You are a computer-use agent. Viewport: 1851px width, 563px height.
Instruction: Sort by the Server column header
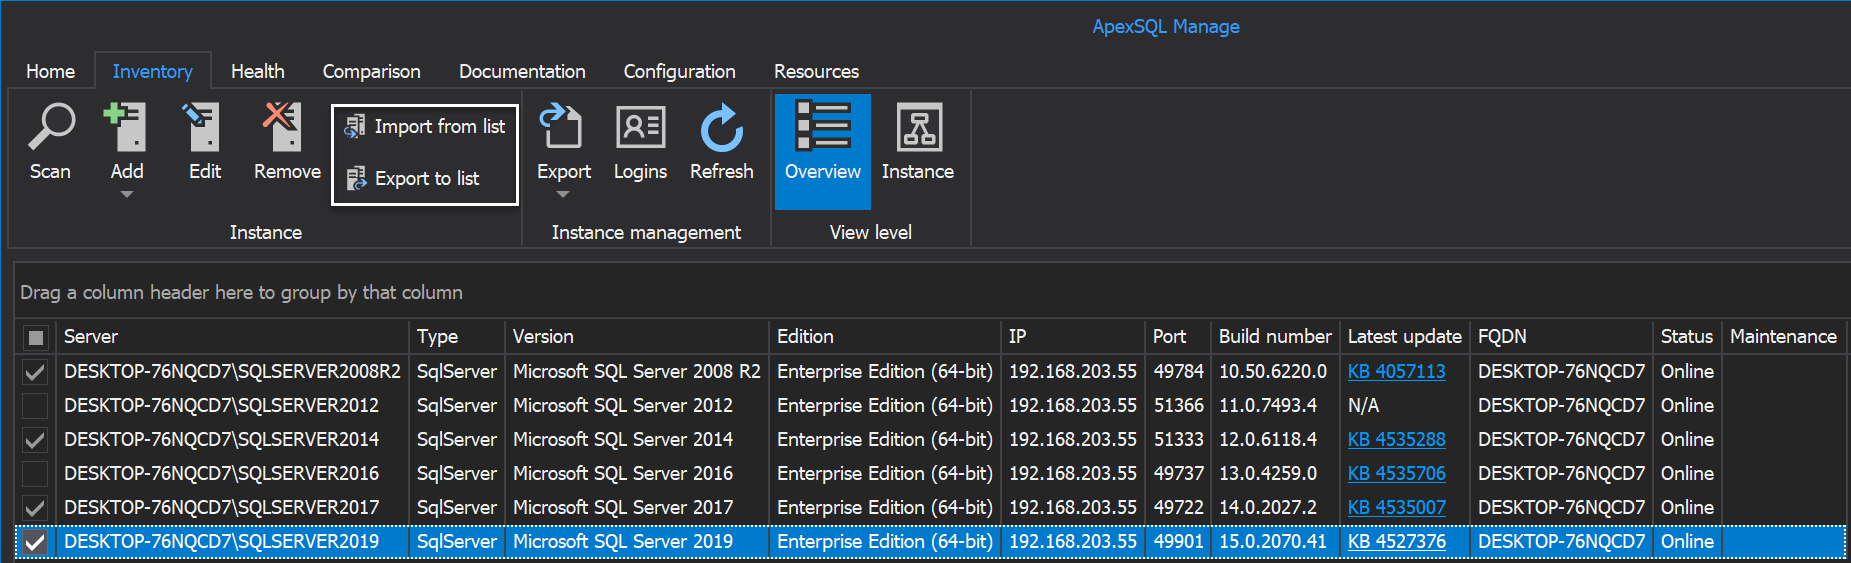[232, 336]
